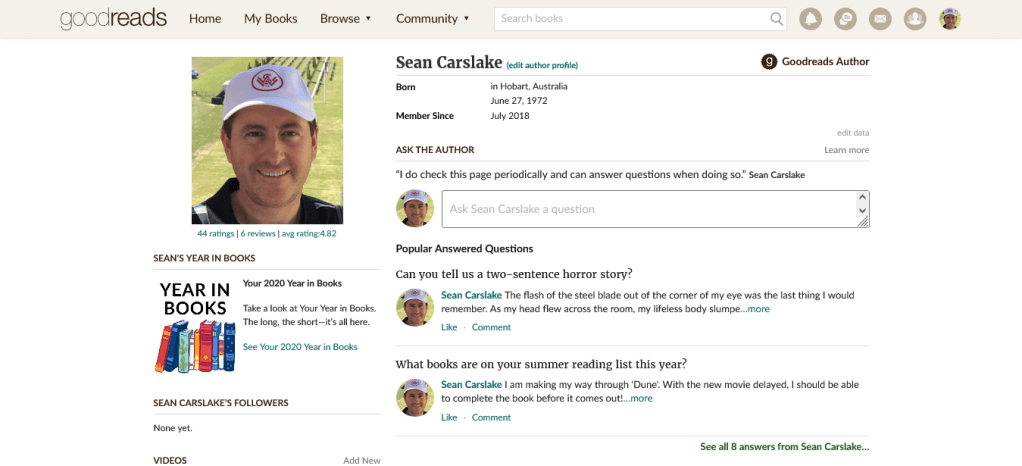The image size is (1022, 466).
Task: Click the edit author profile link
Action: click(542, 66)
